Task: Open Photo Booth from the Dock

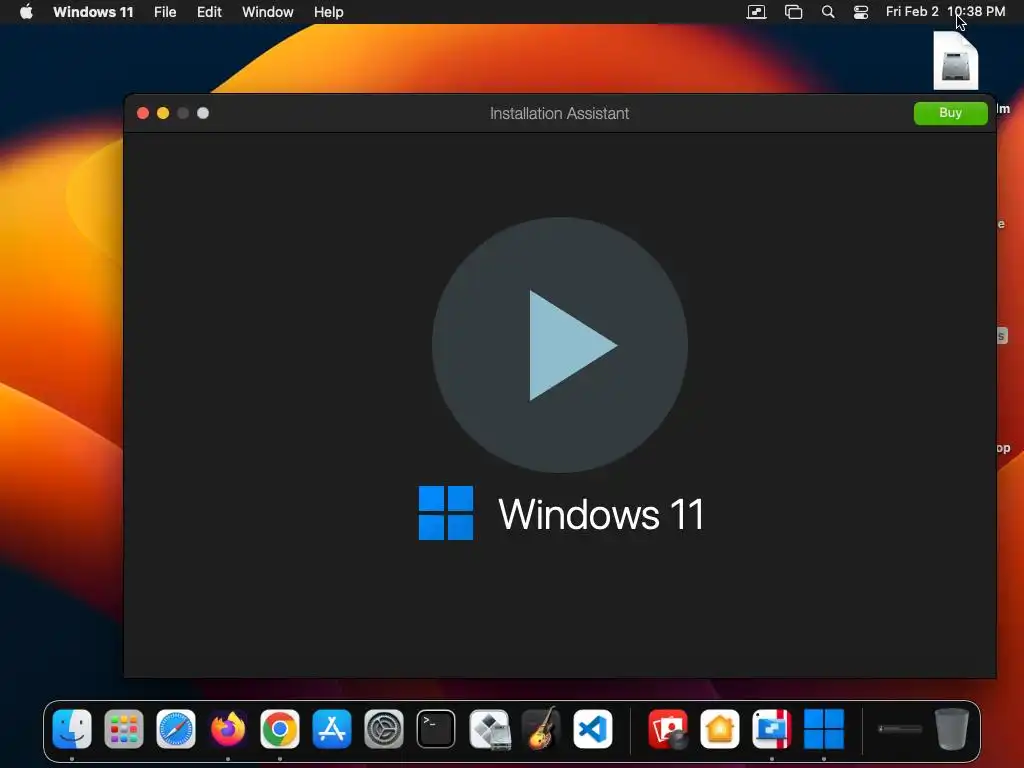Action: coord(667,728)
